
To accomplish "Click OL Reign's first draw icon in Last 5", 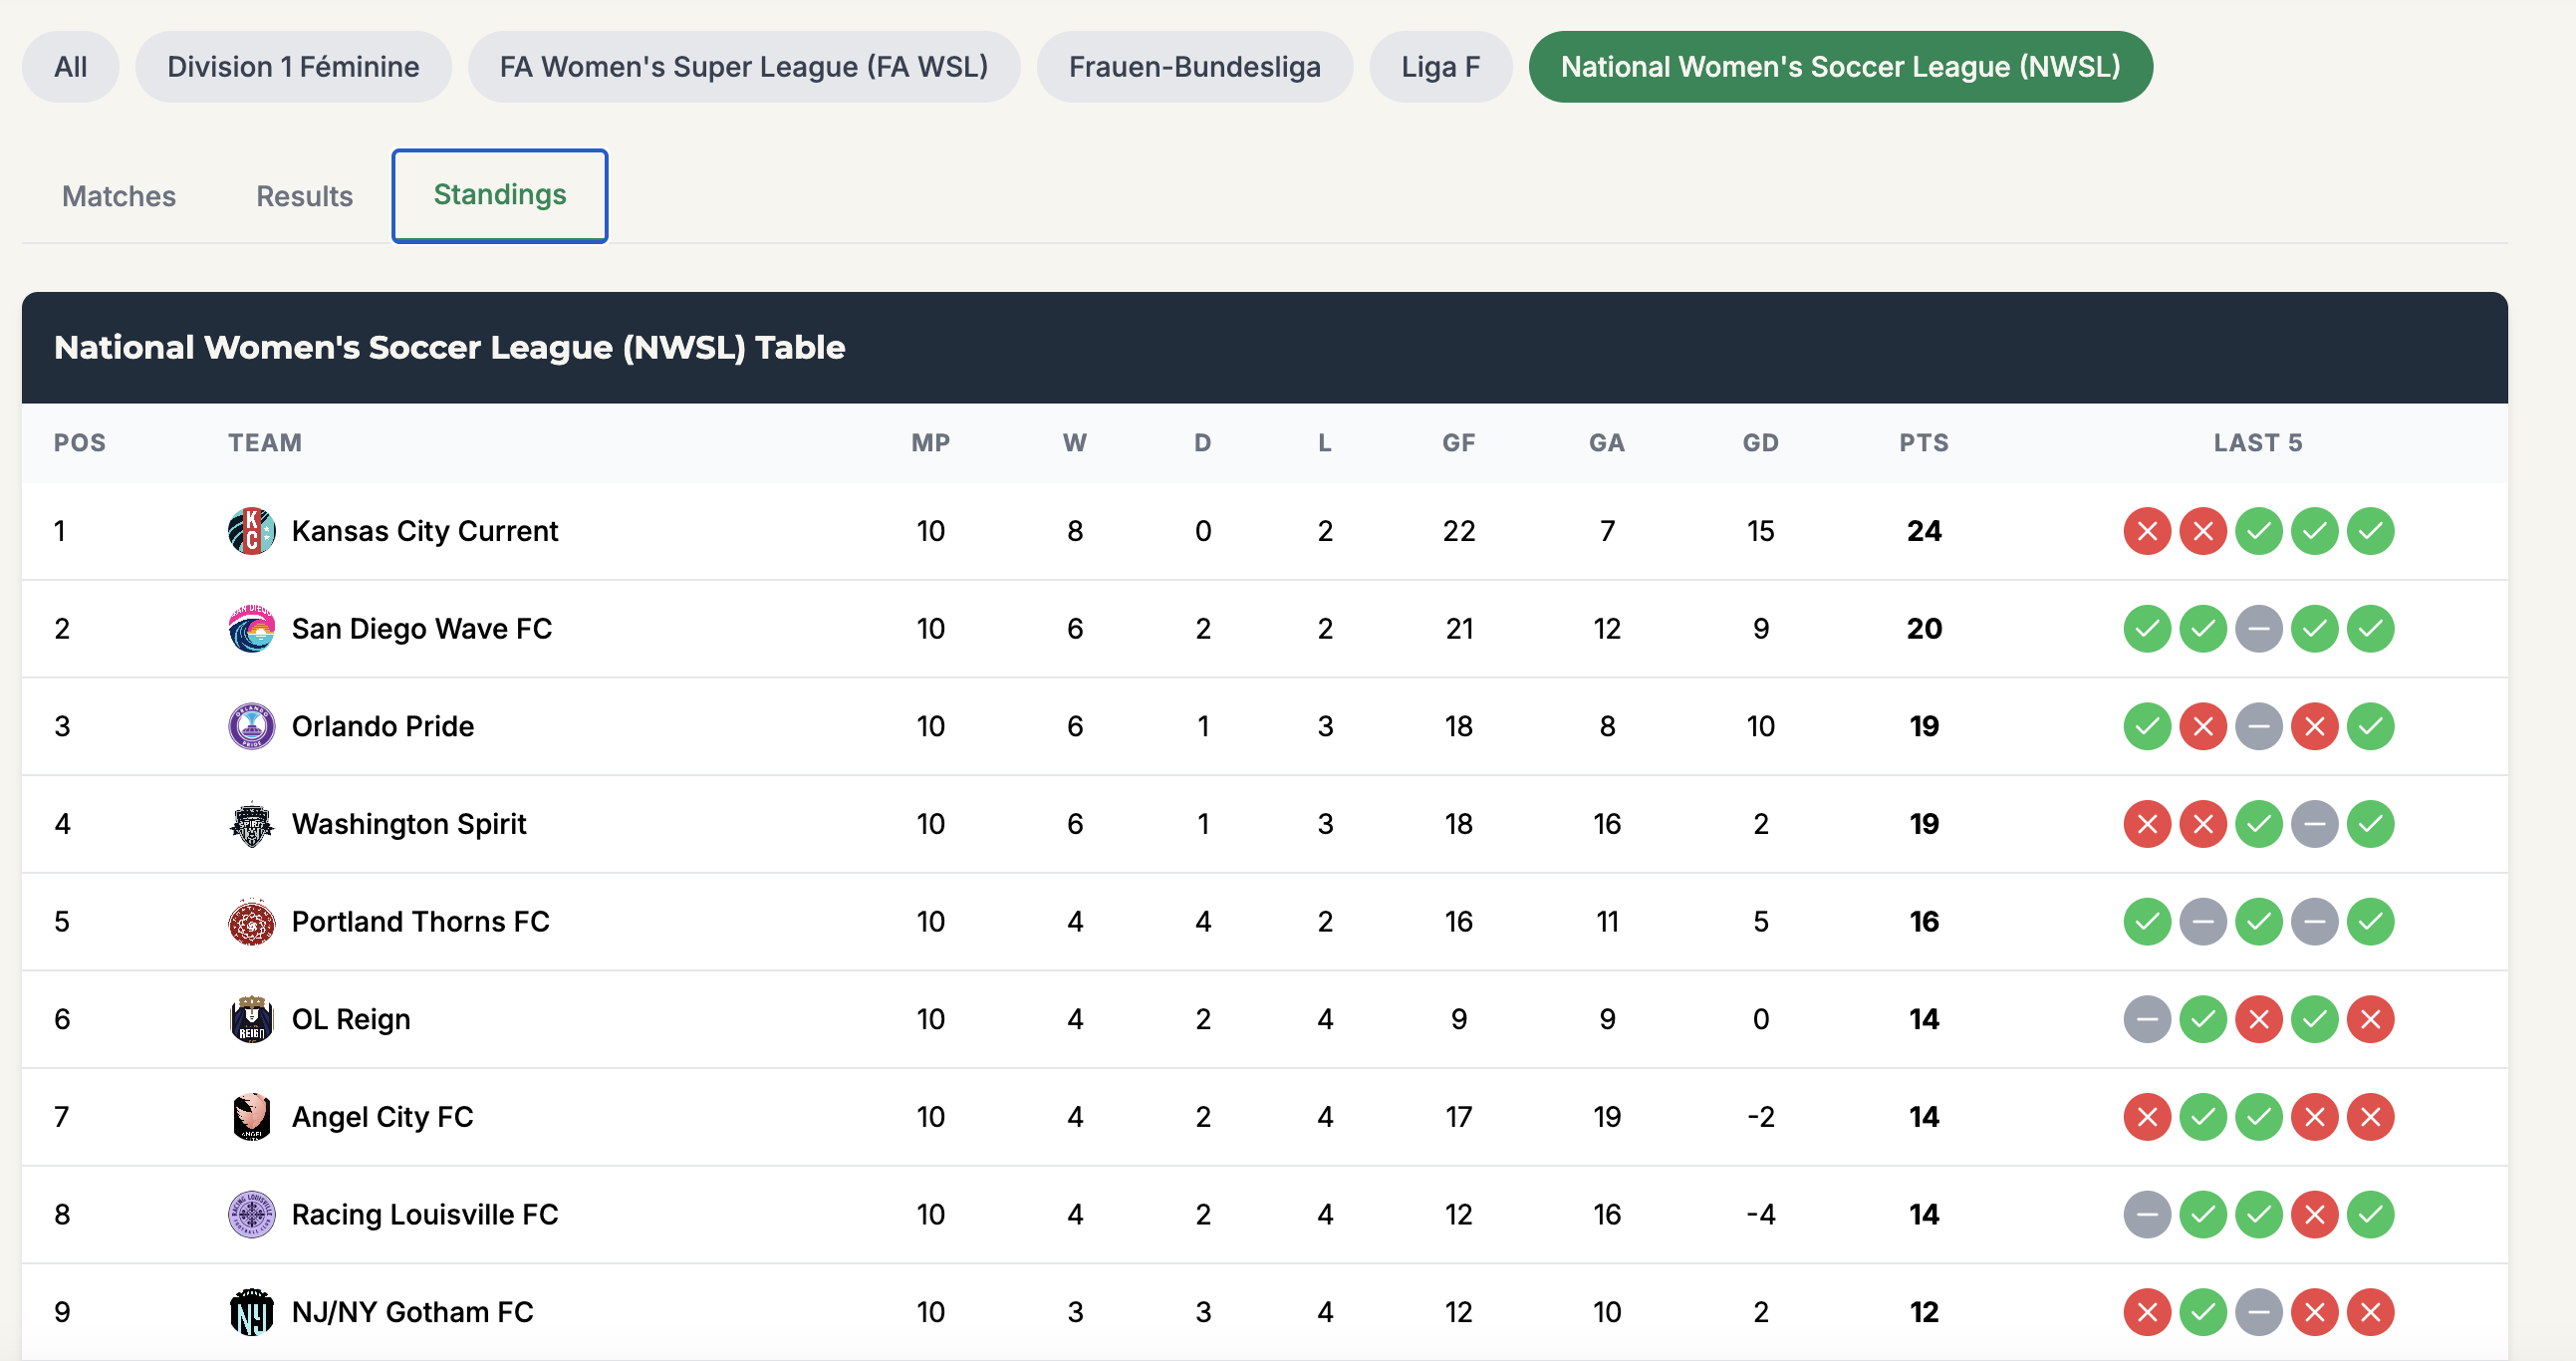I will click(2147, 1020).
